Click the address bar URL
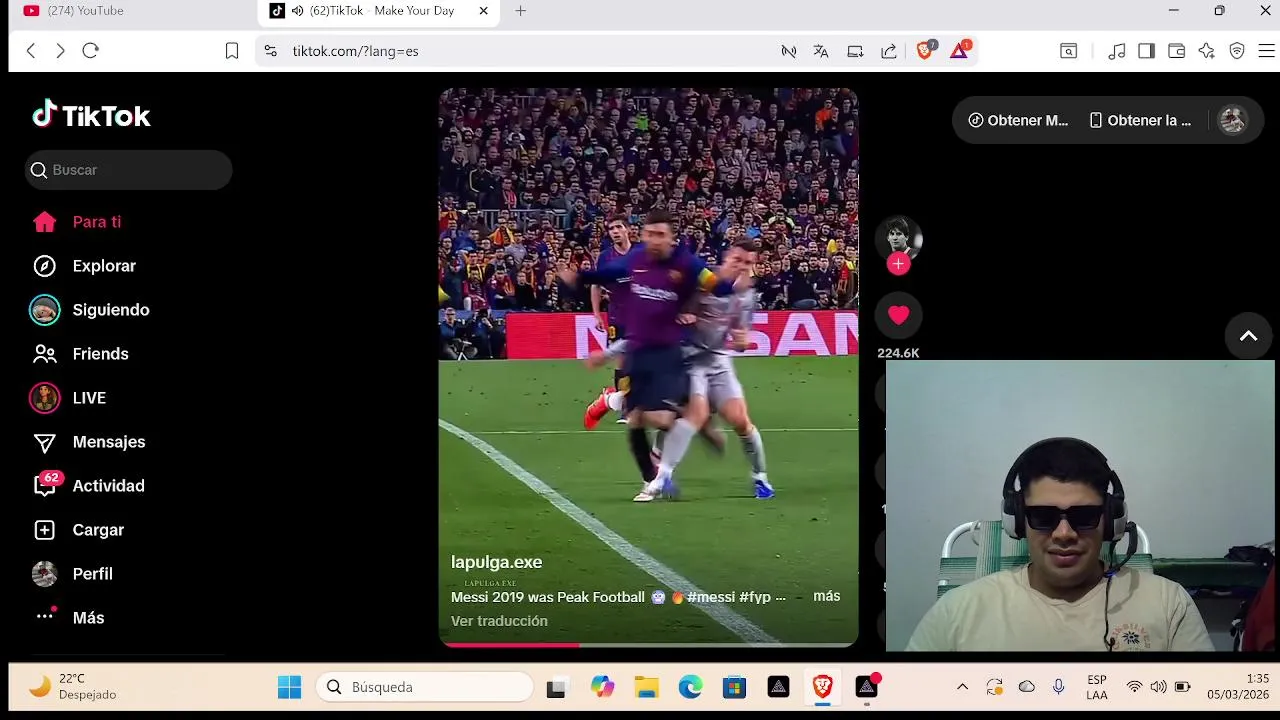 (355, 51)
